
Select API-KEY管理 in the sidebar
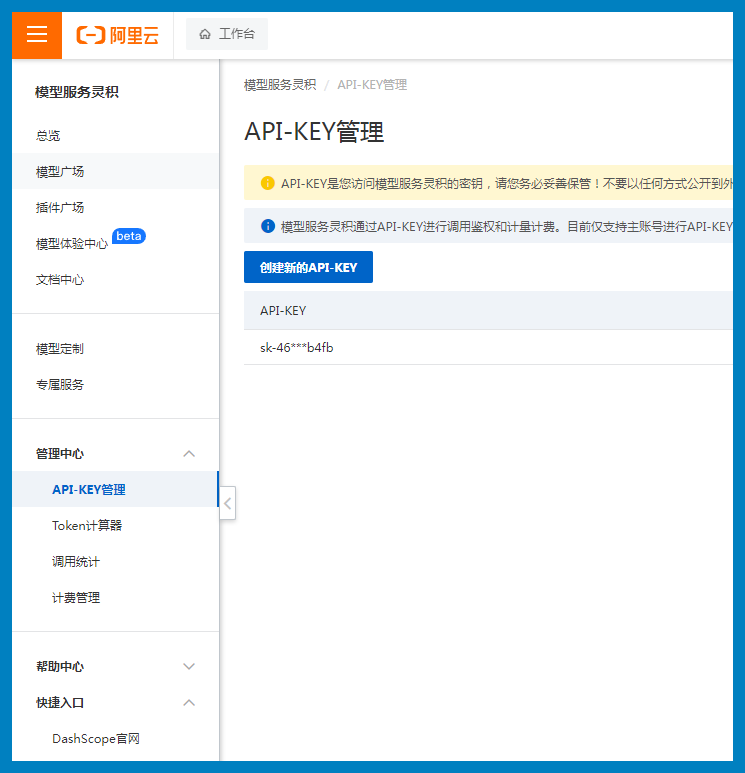[x=89, y=490]
